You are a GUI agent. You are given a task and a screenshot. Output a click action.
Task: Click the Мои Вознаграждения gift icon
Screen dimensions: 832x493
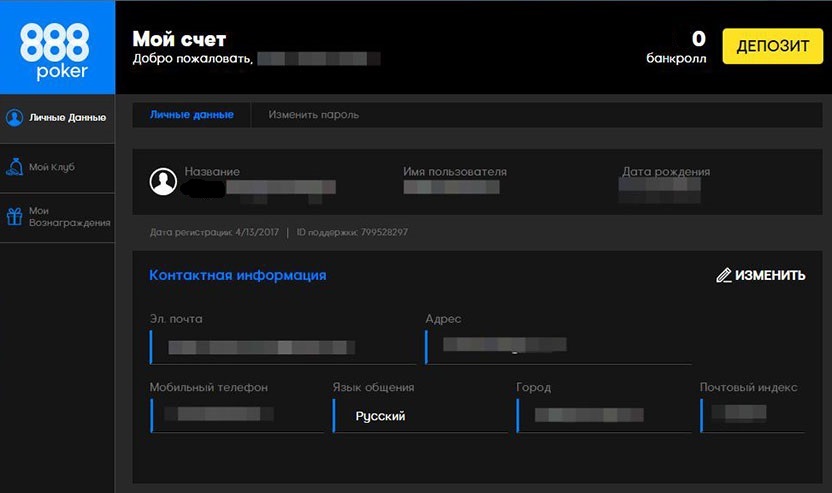[x=14, y=217]
